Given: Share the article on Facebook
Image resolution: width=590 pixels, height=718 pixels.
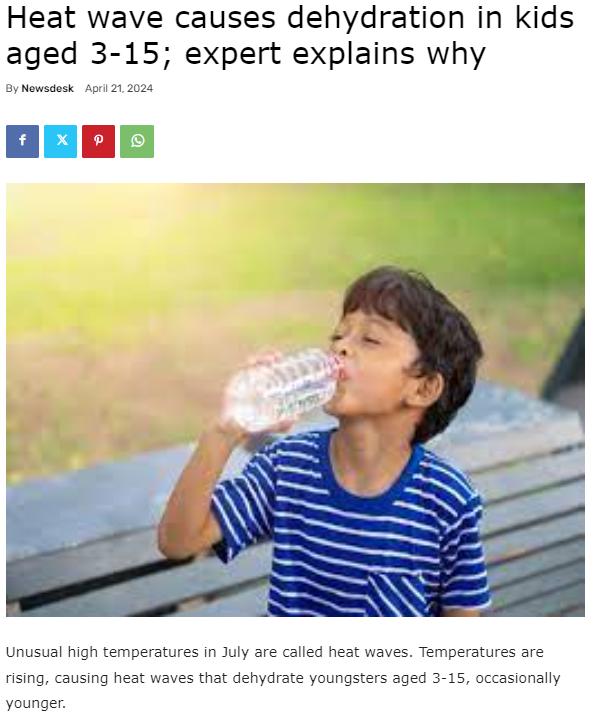Looking at the screenshot, I should pyautogui.click(x=22, y=141).
